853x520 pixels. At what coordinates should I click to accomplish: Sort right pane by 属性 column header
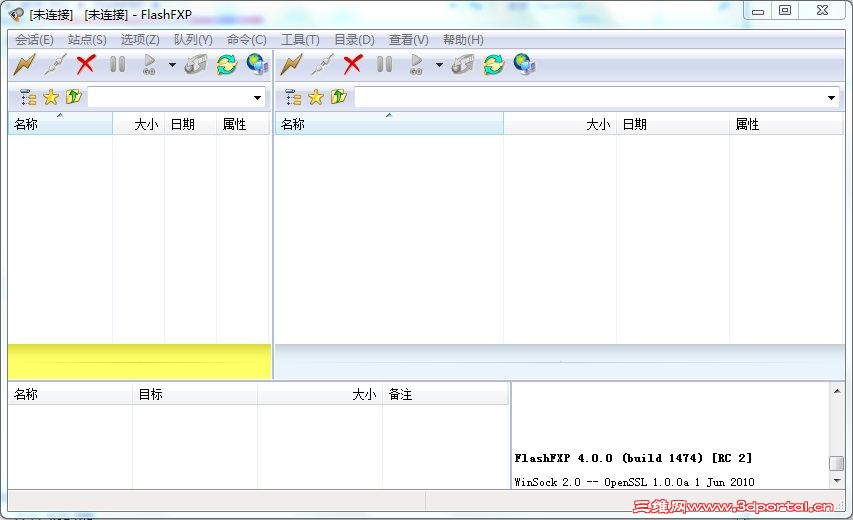pyautogui.click(x=786, y=124)
